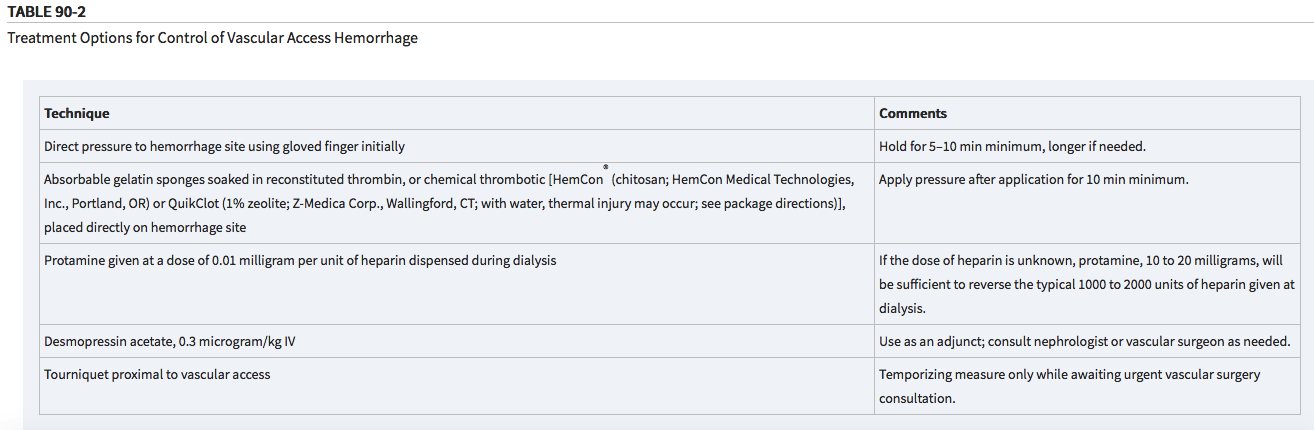Click the Temporizing measure only comment
The height and width of the screenshot is (430, 1314).
coord(1070,386)
